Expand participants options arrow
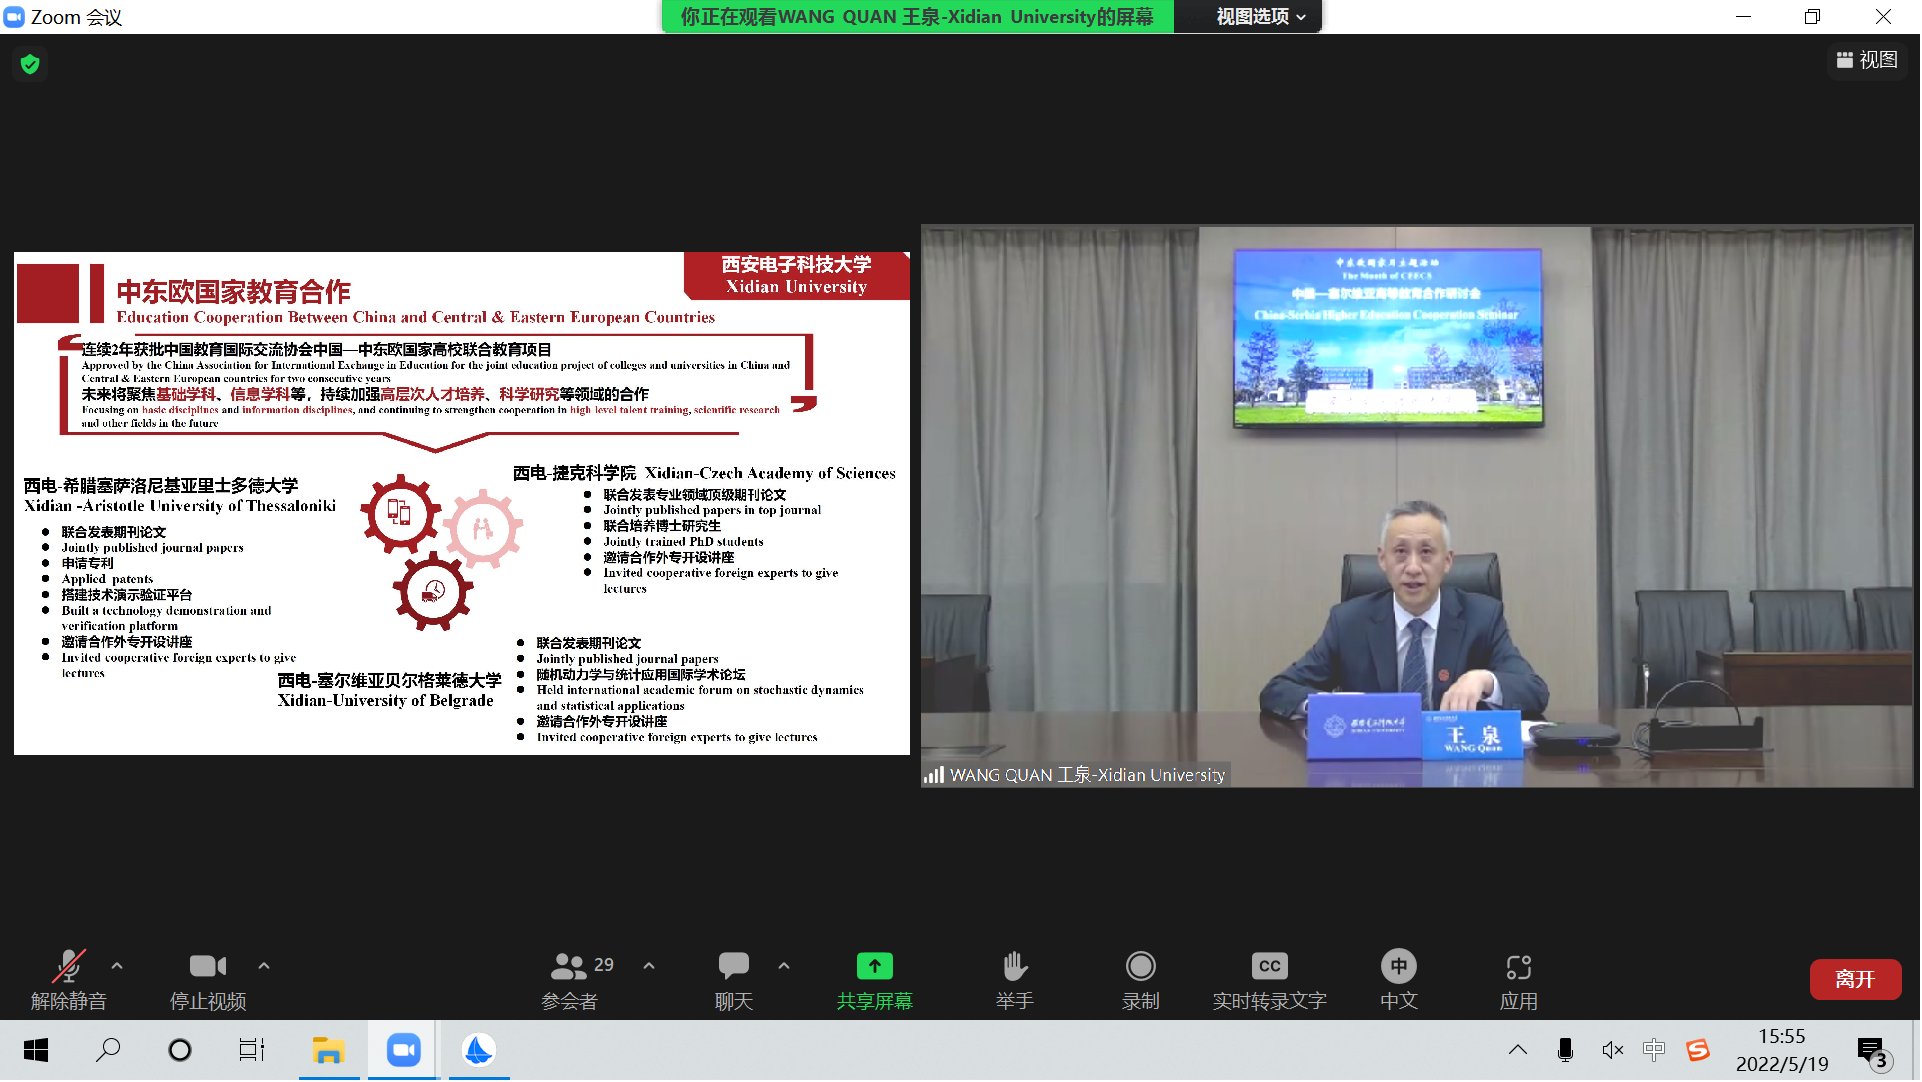 pyautogui.click(x=649, y=966)
